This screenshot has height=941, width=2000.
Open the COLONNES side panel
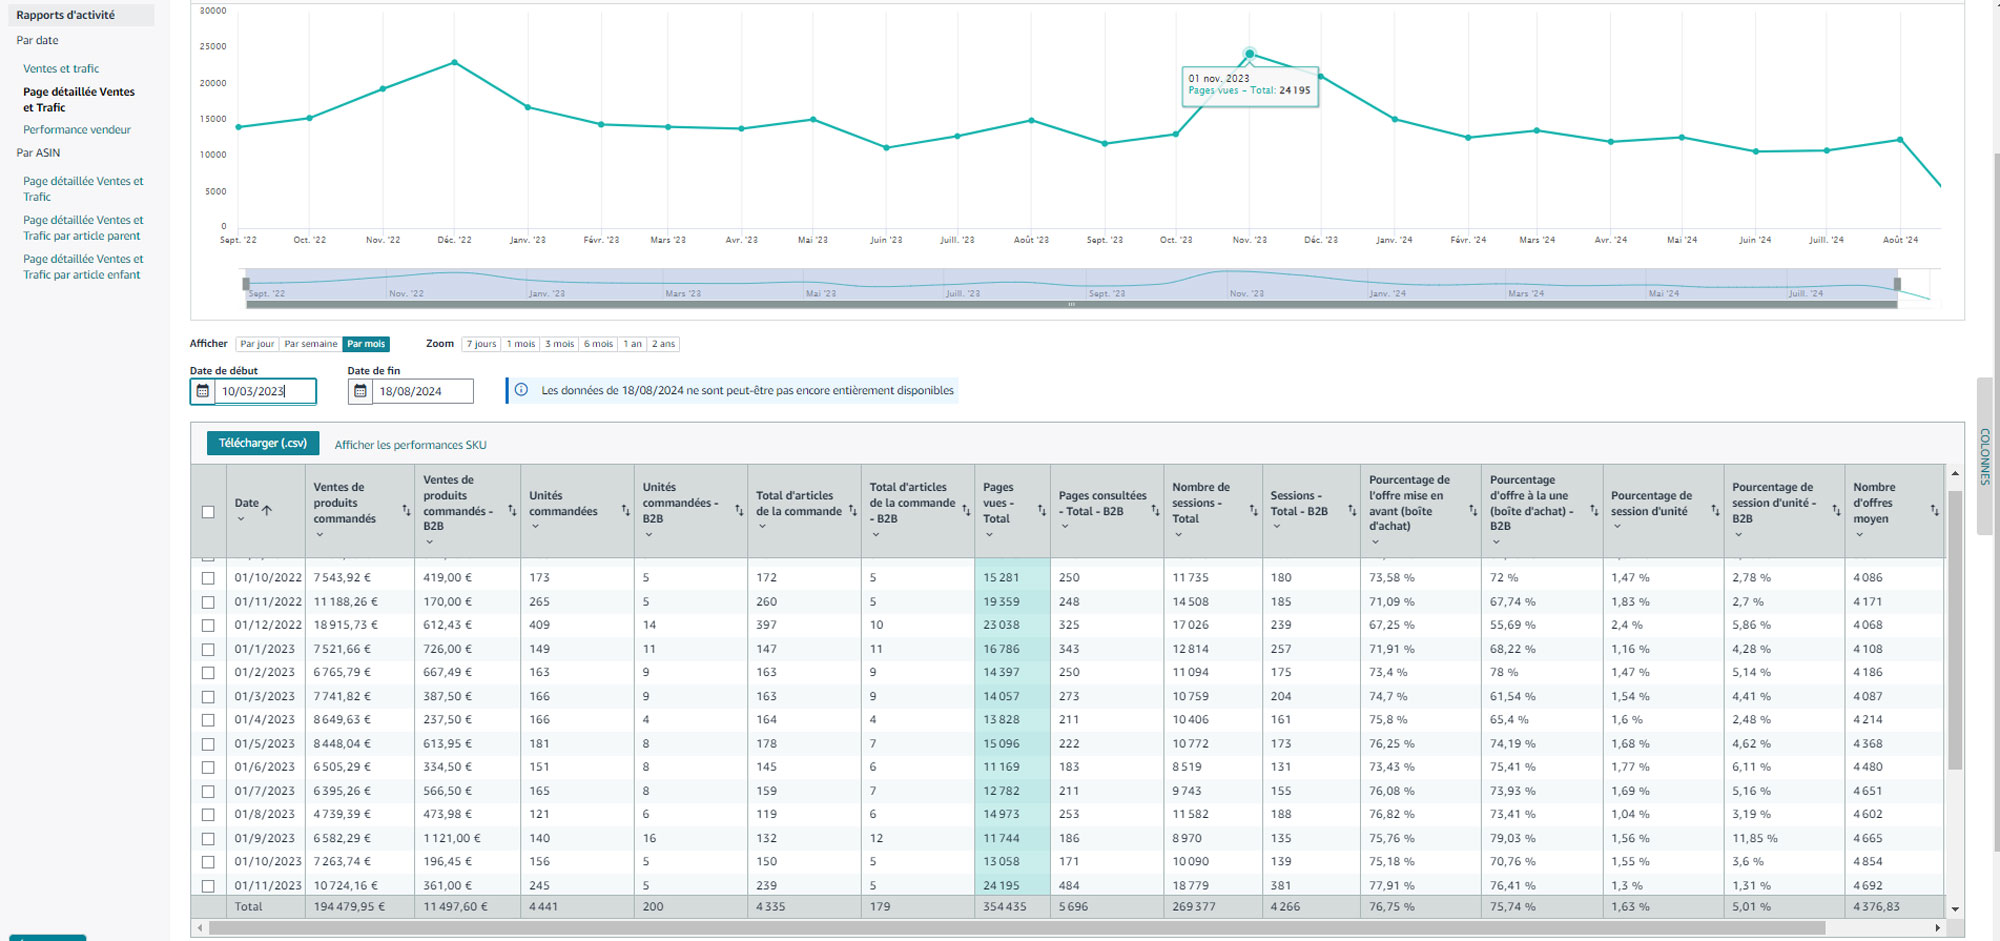(x=1985, y=457)
